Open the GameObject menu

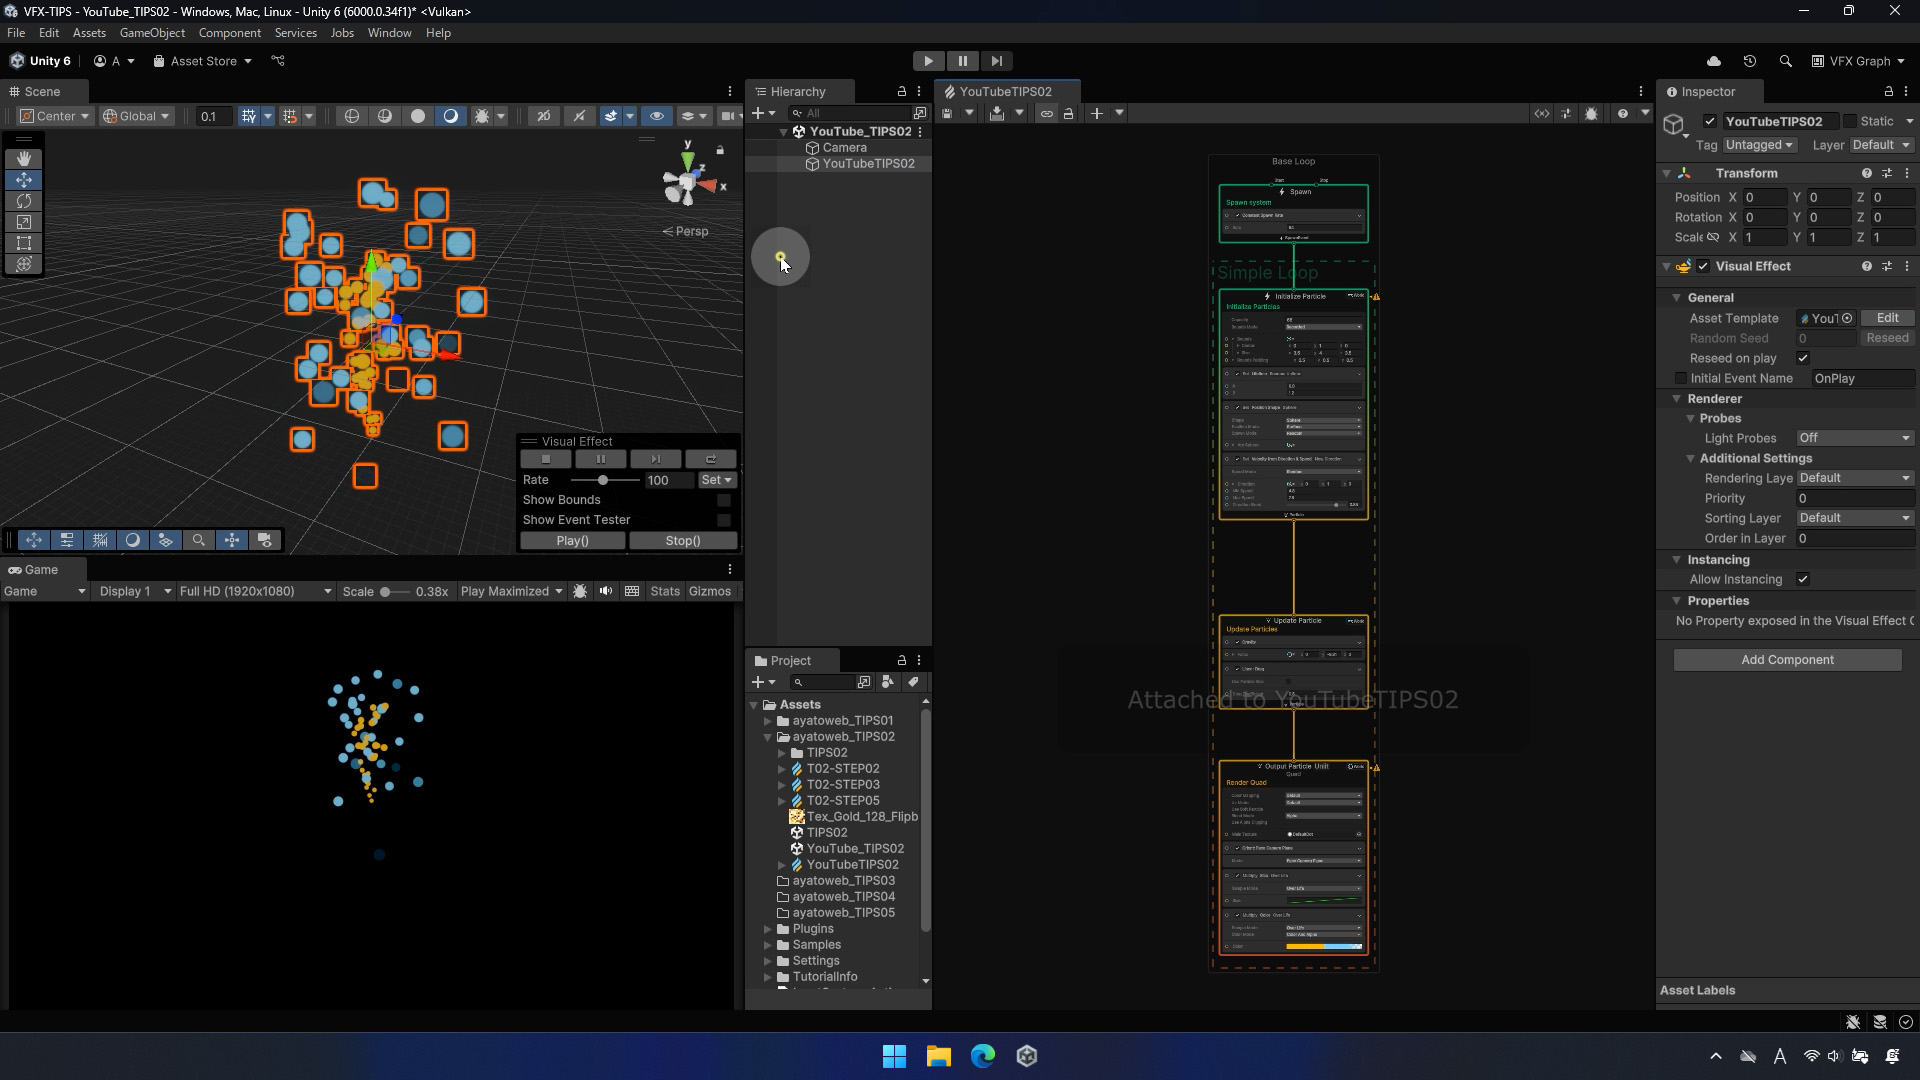pos(152,33)
